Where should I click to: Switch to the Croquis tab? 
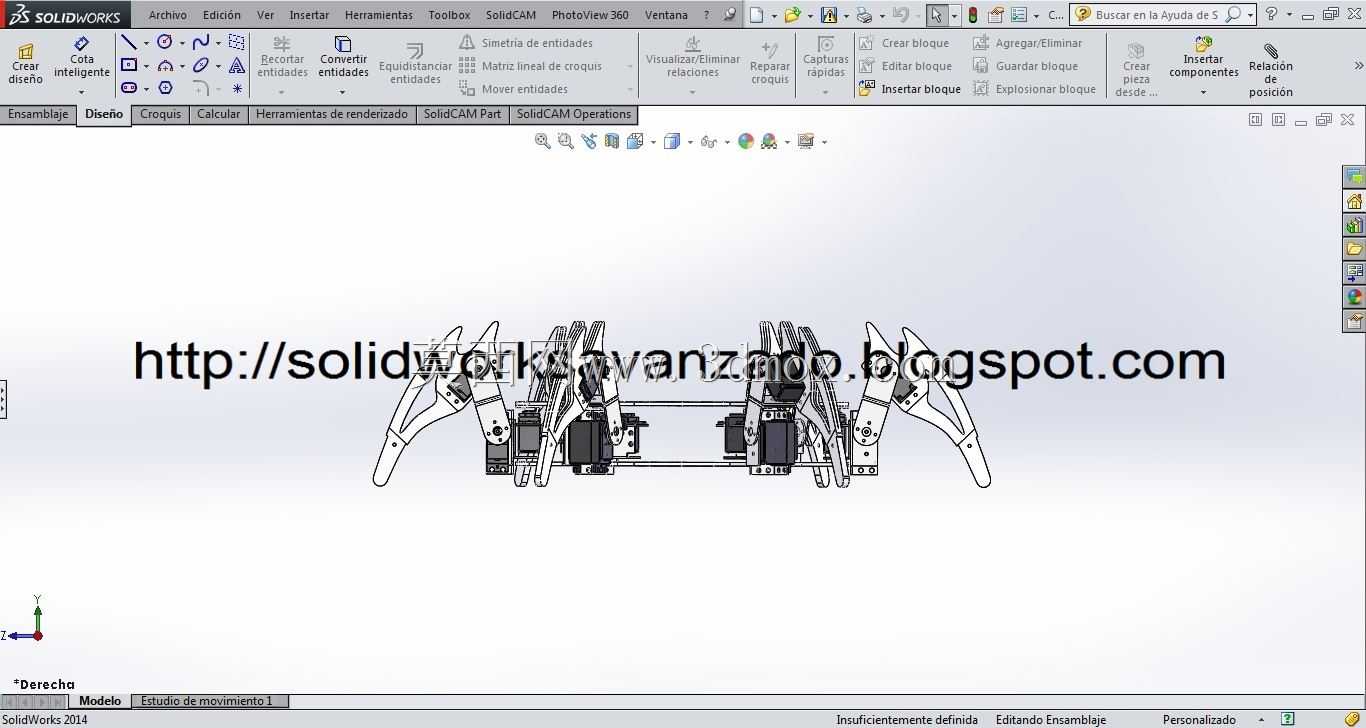click(160, 114)
